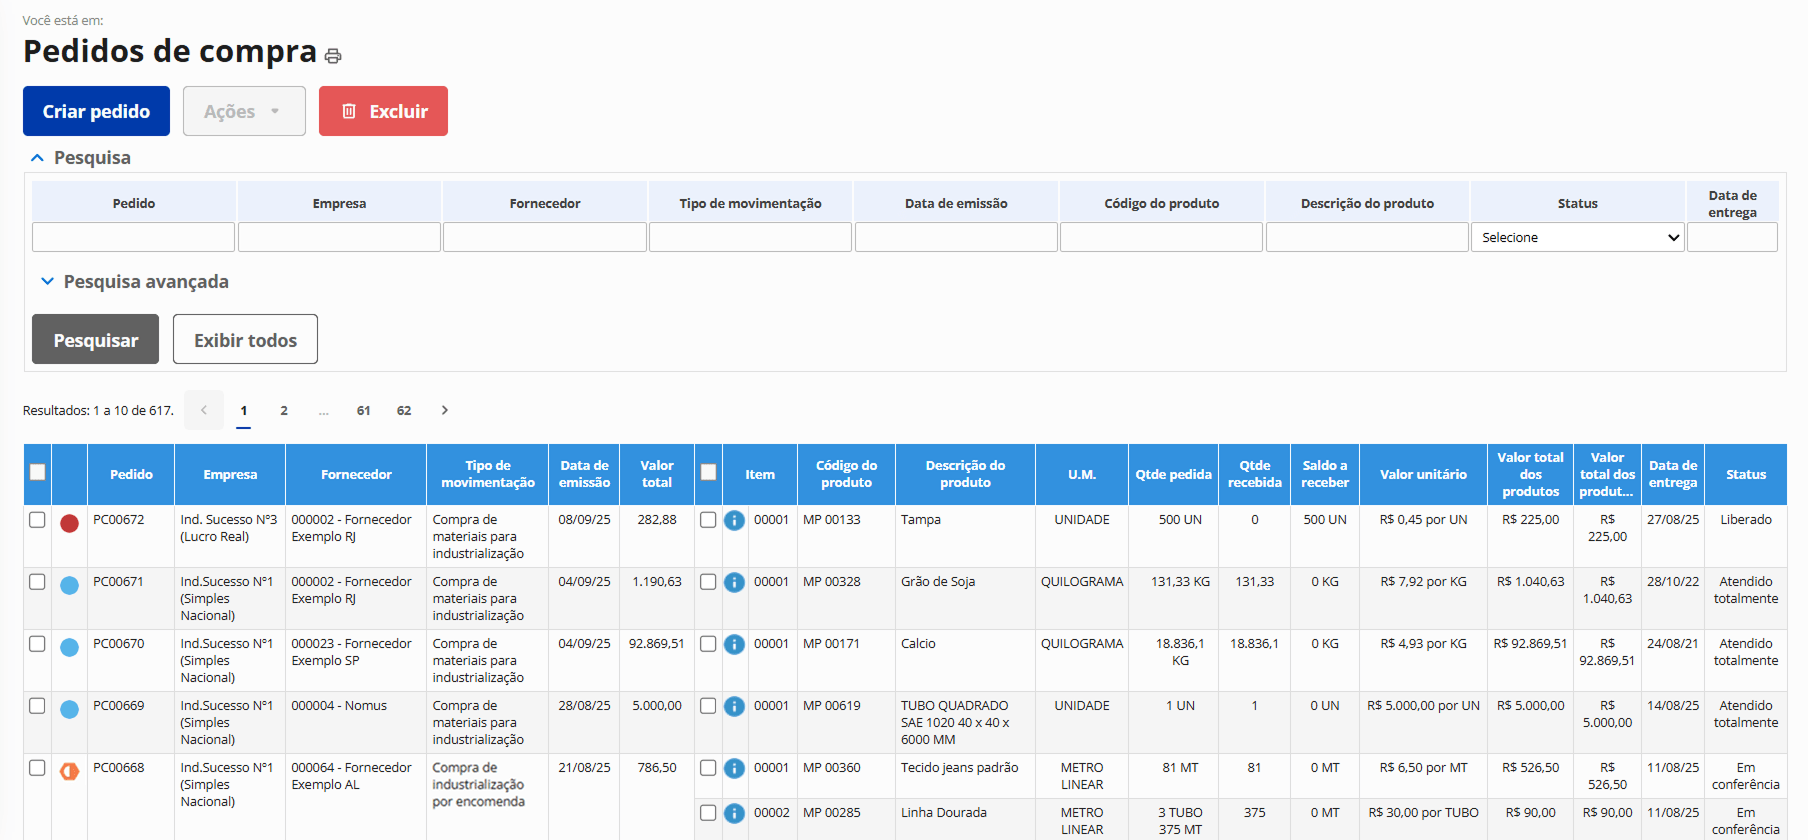Click the Exibir todos button
1808x840 pixels.
(245, 340)
